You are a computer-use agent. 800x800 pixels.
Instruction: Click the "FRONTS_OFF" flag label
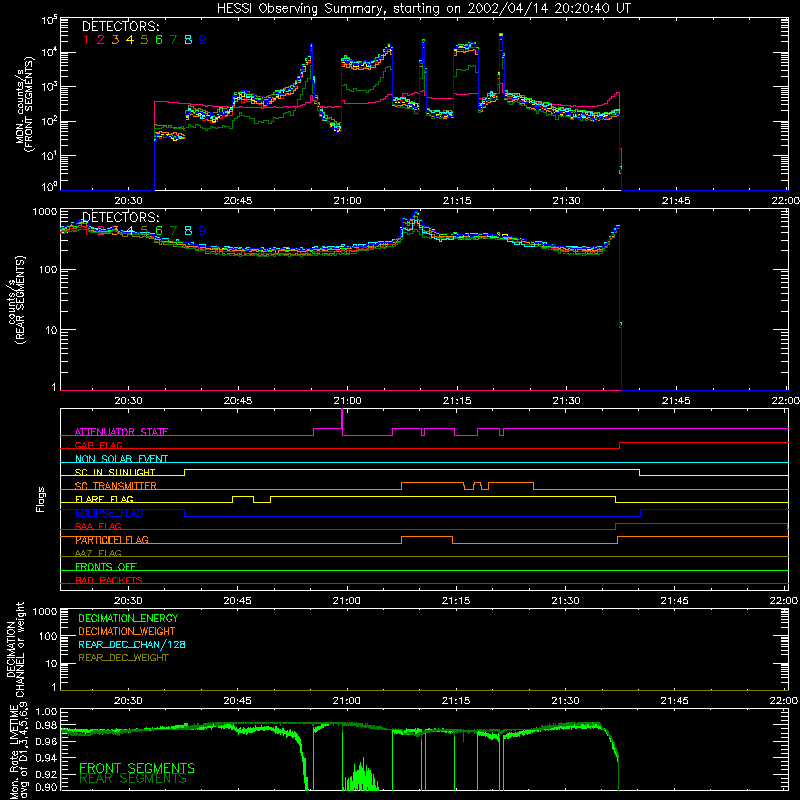pyautogui.click(x=106, y=567)
